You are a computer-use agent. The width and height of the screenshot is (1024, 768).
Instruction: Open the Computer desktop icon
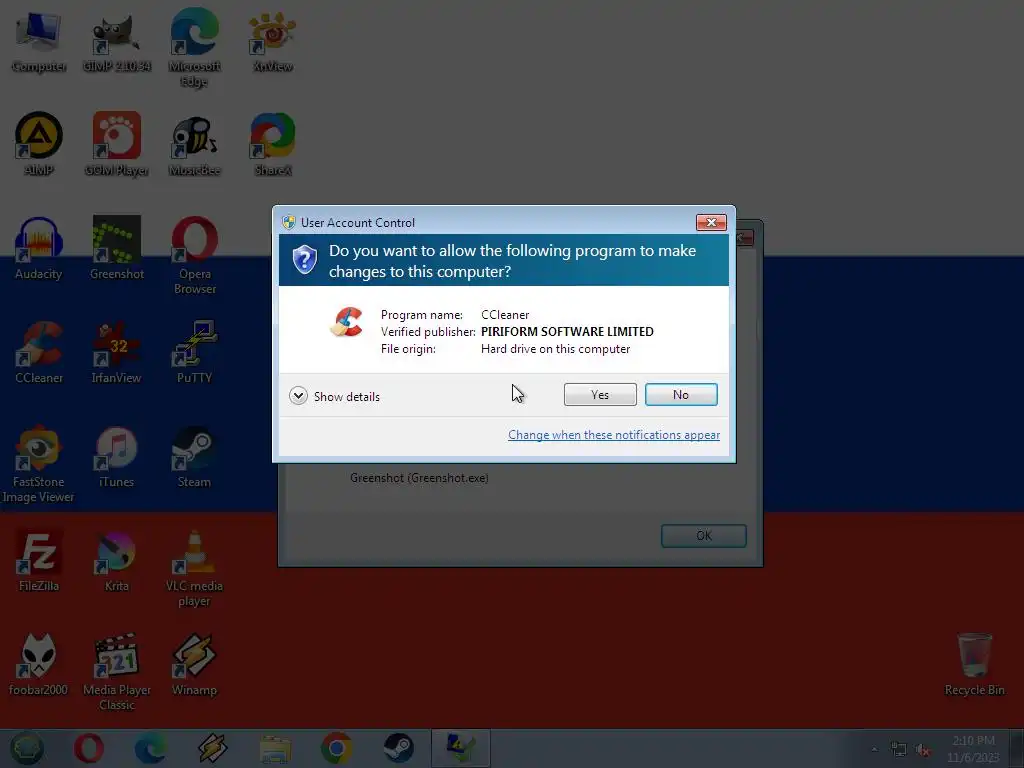click(x=39, y=41)
